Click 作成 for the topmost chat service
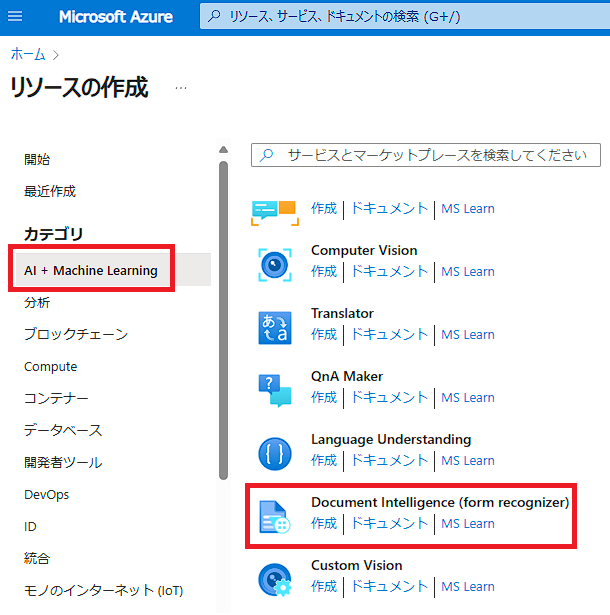The height and width of the screenshot is (615, 610). (324, 208)
